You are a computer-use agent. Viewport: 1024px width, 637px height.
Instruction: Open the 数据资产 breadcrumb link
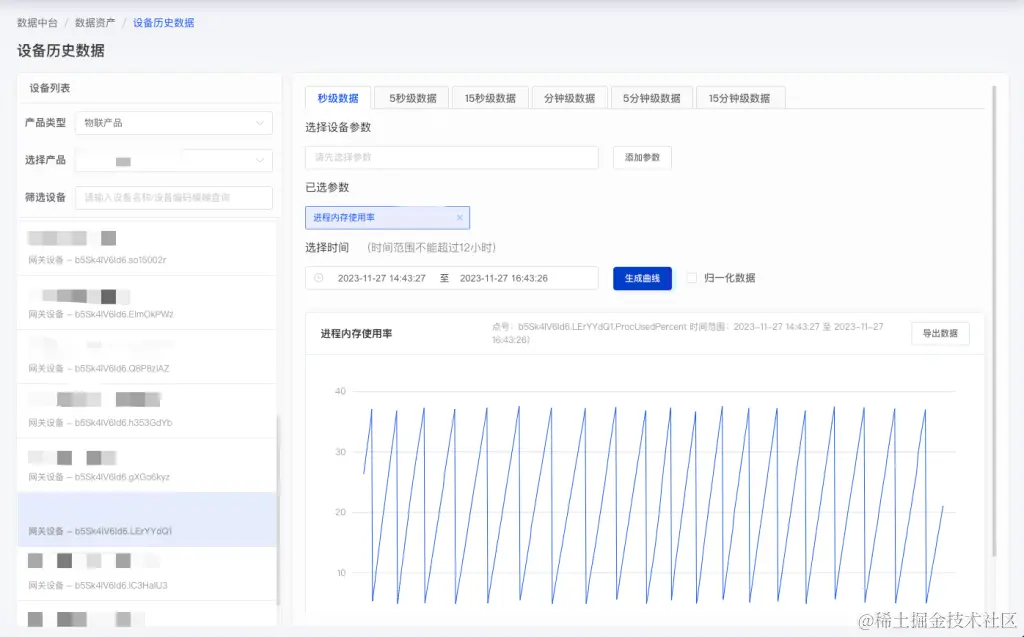point(96,22)
